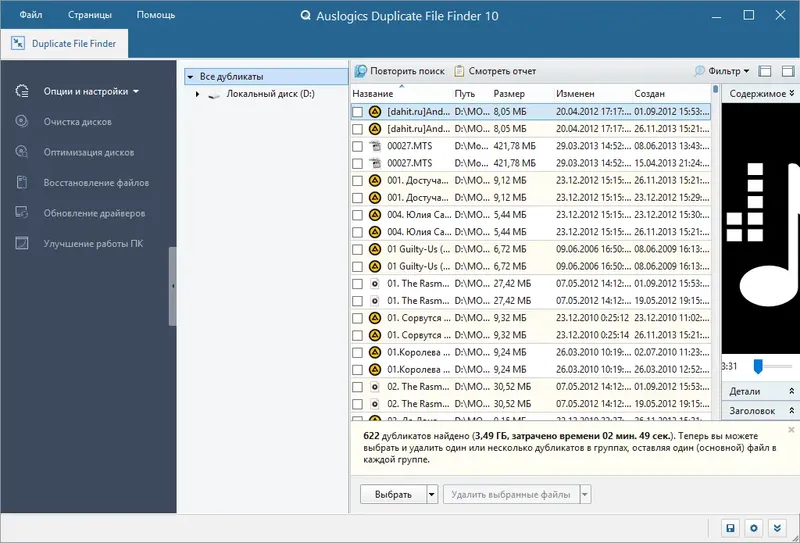Click the sidebar collapse handle
800x543 pixels.
pyautogui.click(x=172, y=286)
